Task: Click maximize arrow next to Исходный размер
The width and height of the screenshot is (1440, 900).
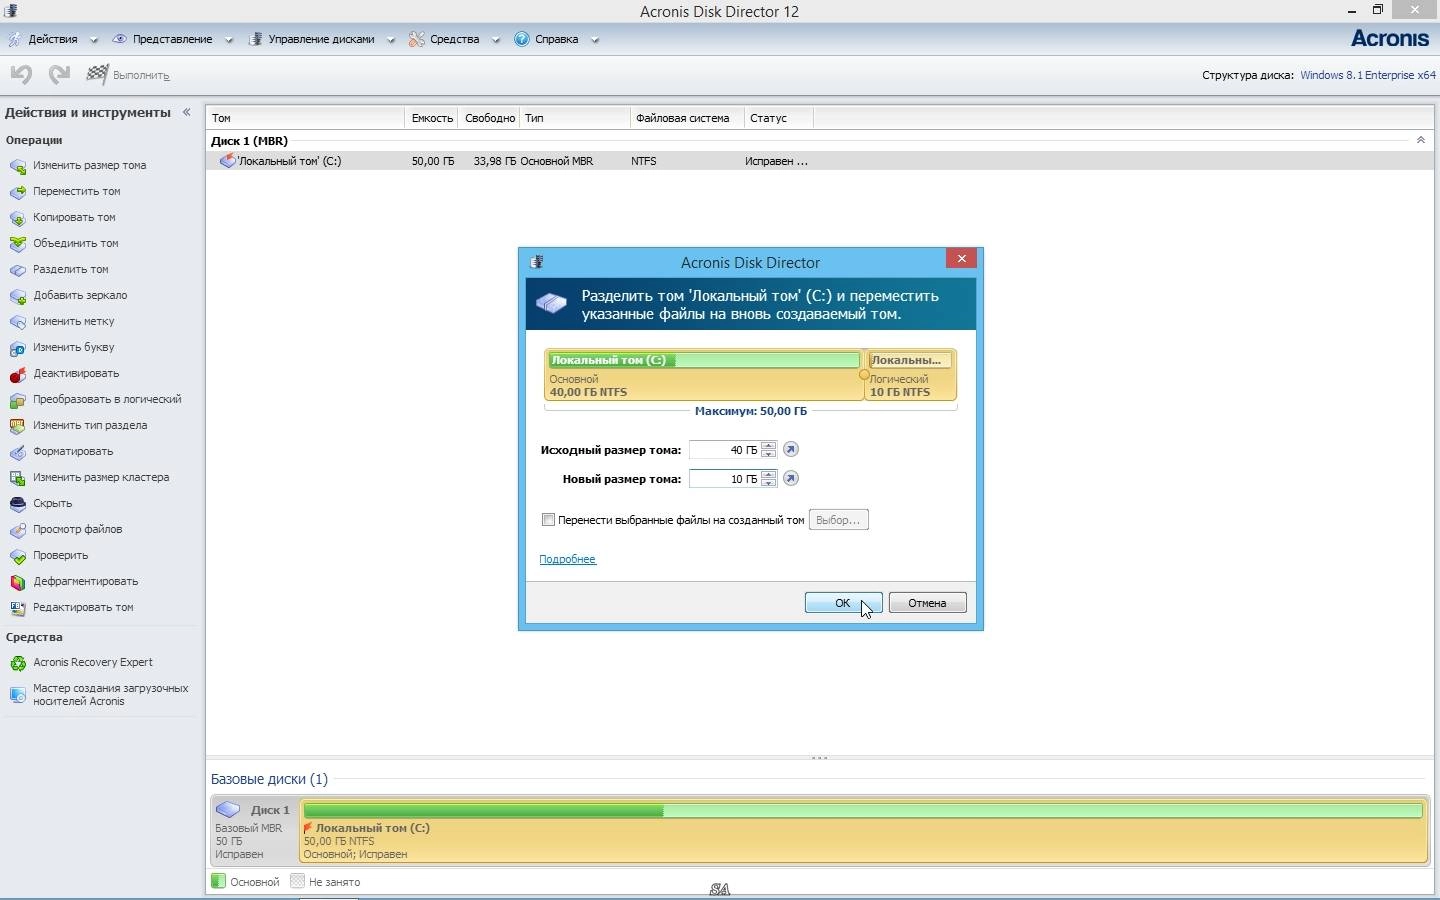Action: (790, 450)
